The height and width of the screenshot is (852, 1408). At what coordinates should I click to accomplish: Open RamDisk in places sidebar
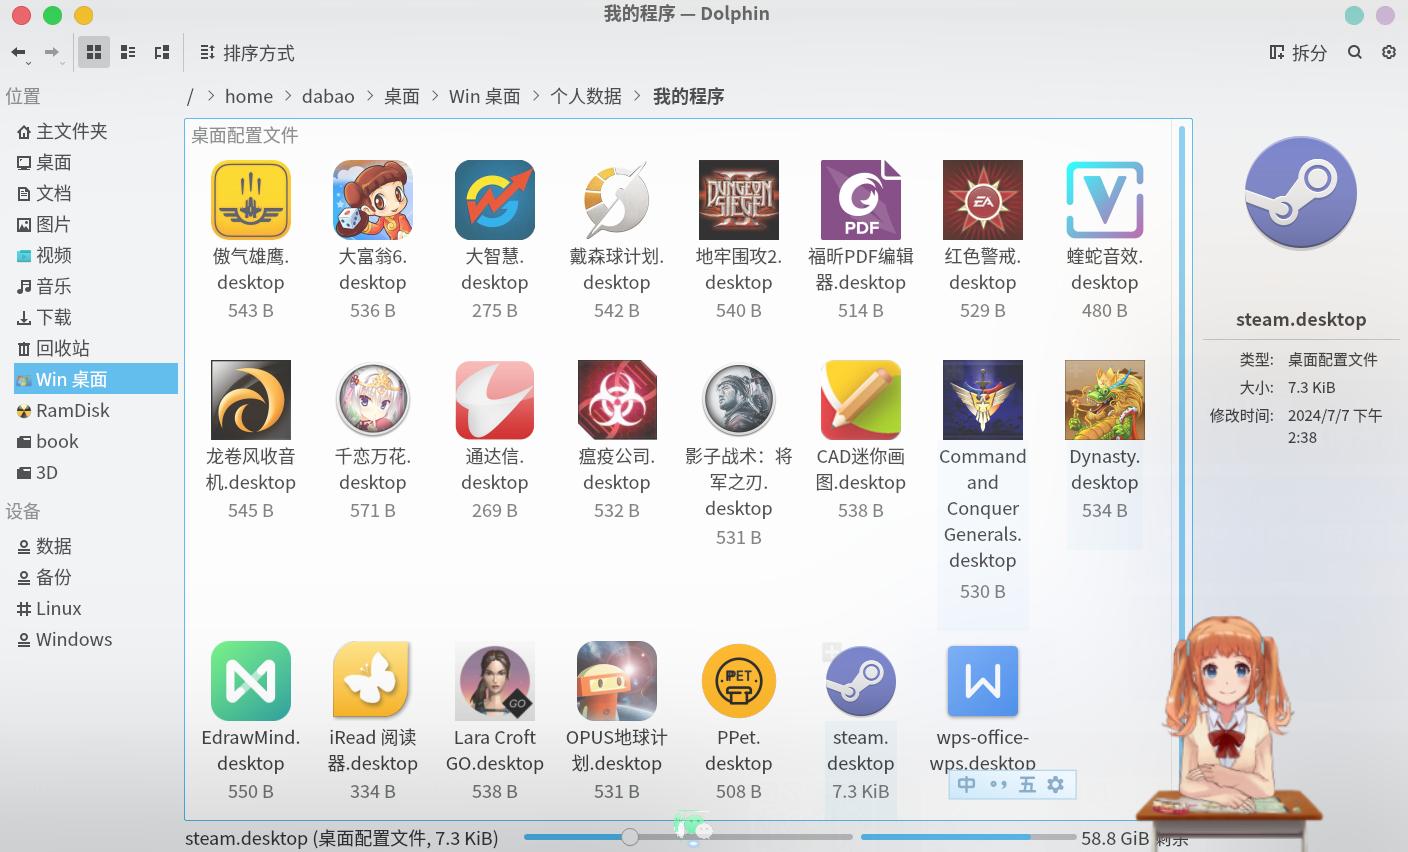[x=96, y=410]
